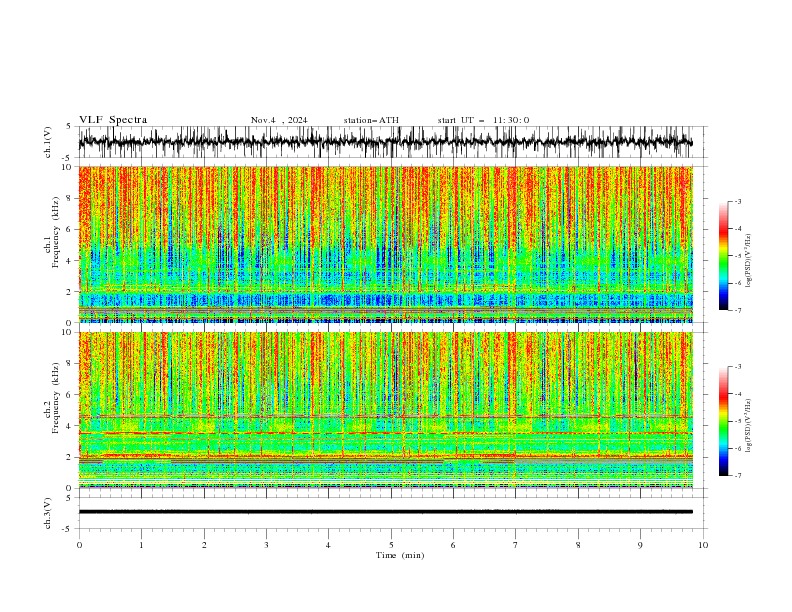This screenshot has height=612, width=792.
Task: Click time axis tick label '0'
Action: [x=79, y=545]
